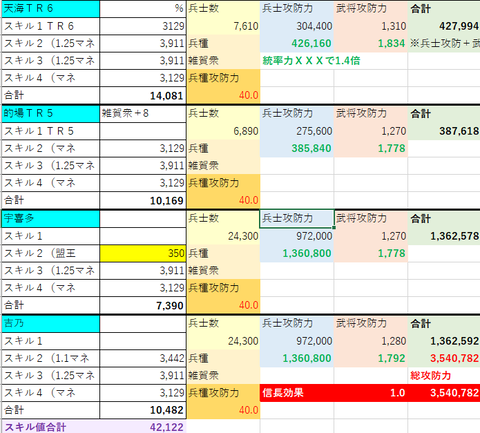The image size is (480, 433).
Task: Click the green 統率力ＸＸＸで1.4倍 note
Action: click(311, 61)
